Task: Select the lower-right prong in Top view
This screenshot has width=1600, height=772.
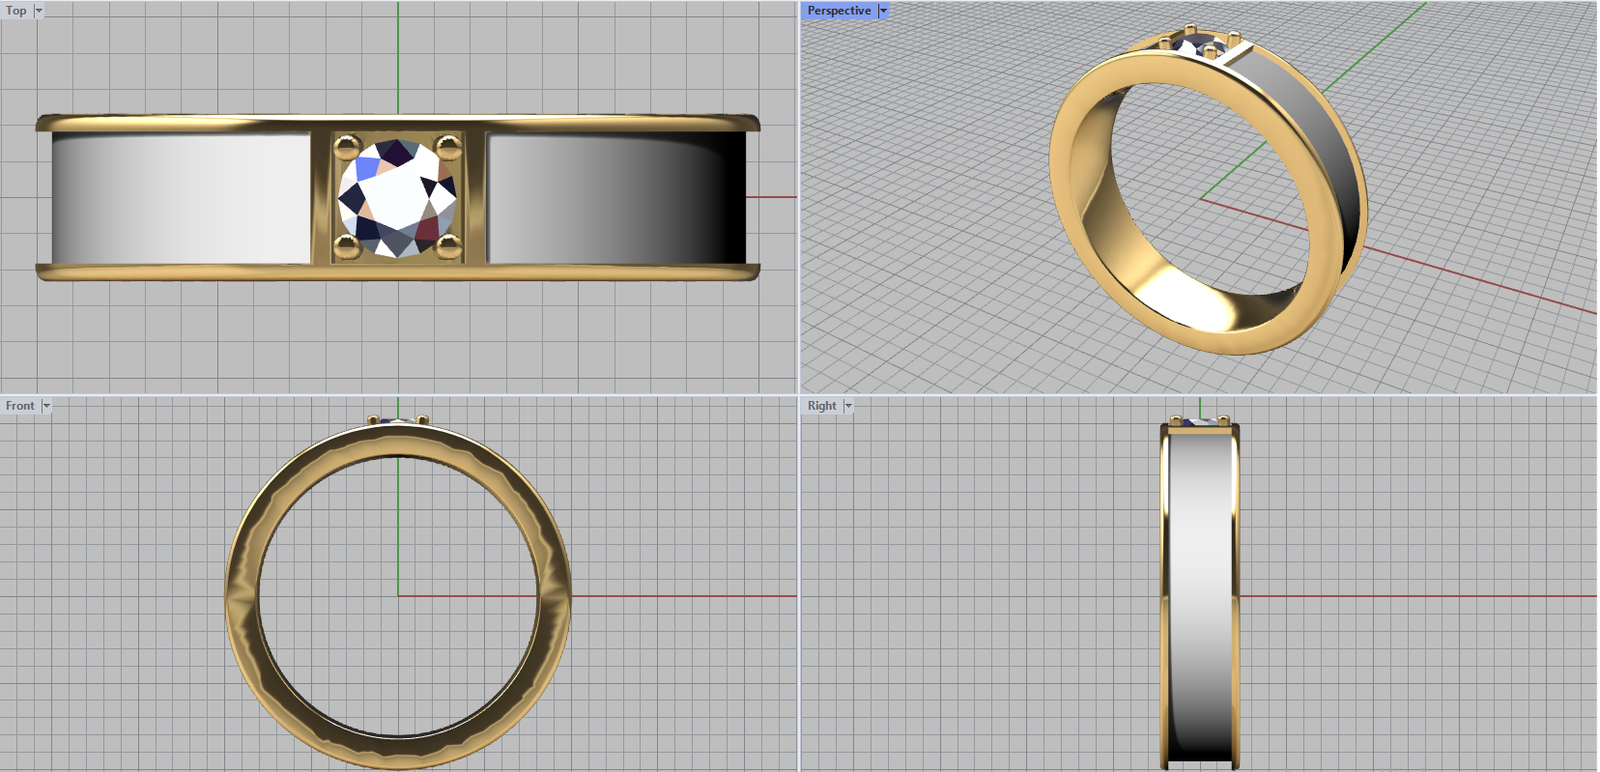Action: click(448, 245)
